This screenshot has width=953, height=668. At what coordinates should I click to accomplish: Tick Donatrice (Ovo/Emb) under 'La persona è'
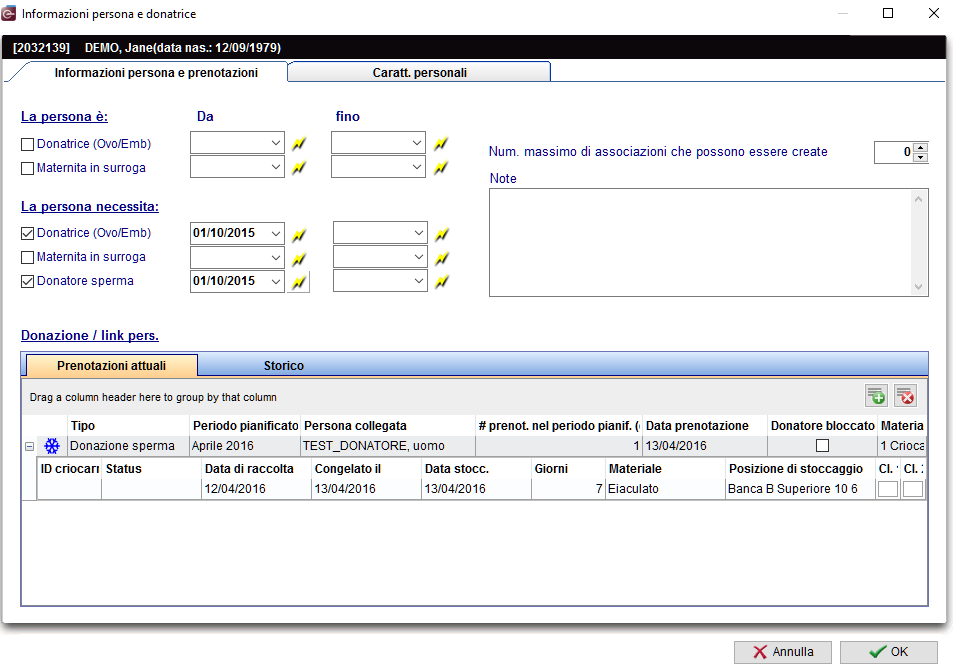pos(27,145)
